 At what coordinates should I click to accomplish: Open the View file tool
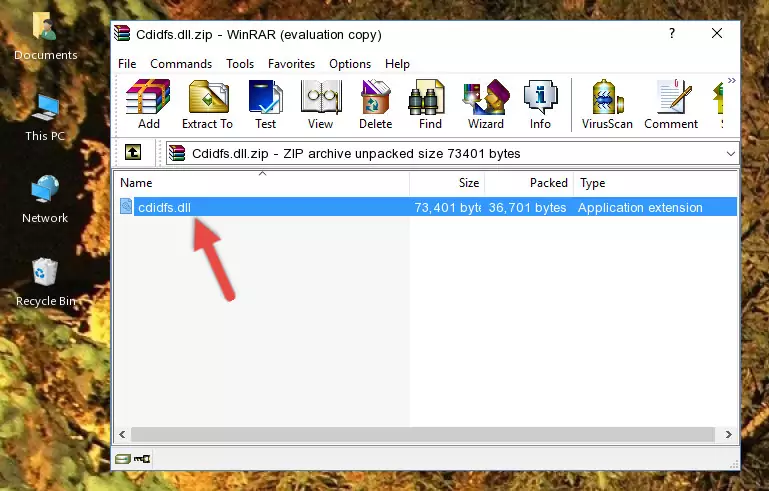pyautogui.click(x=321, y=104)
